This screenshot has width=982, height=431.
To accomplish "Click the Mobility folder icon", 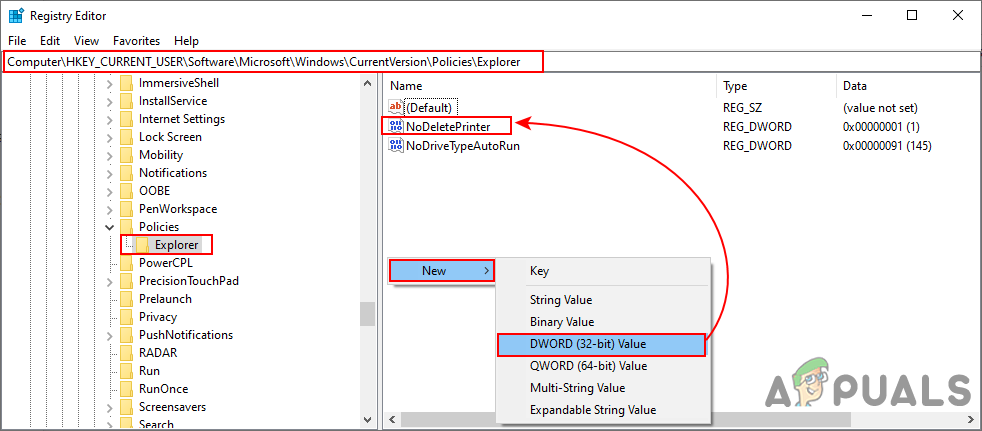I will 127,155.
